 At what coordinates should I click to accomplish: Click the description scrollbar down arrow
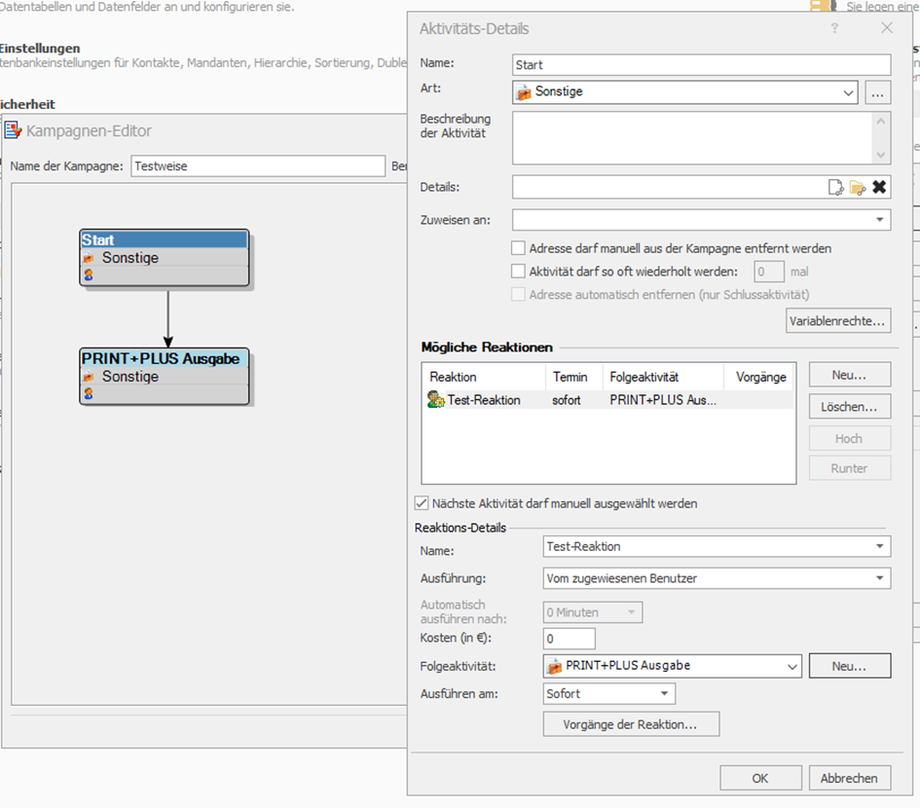point(881,155)
